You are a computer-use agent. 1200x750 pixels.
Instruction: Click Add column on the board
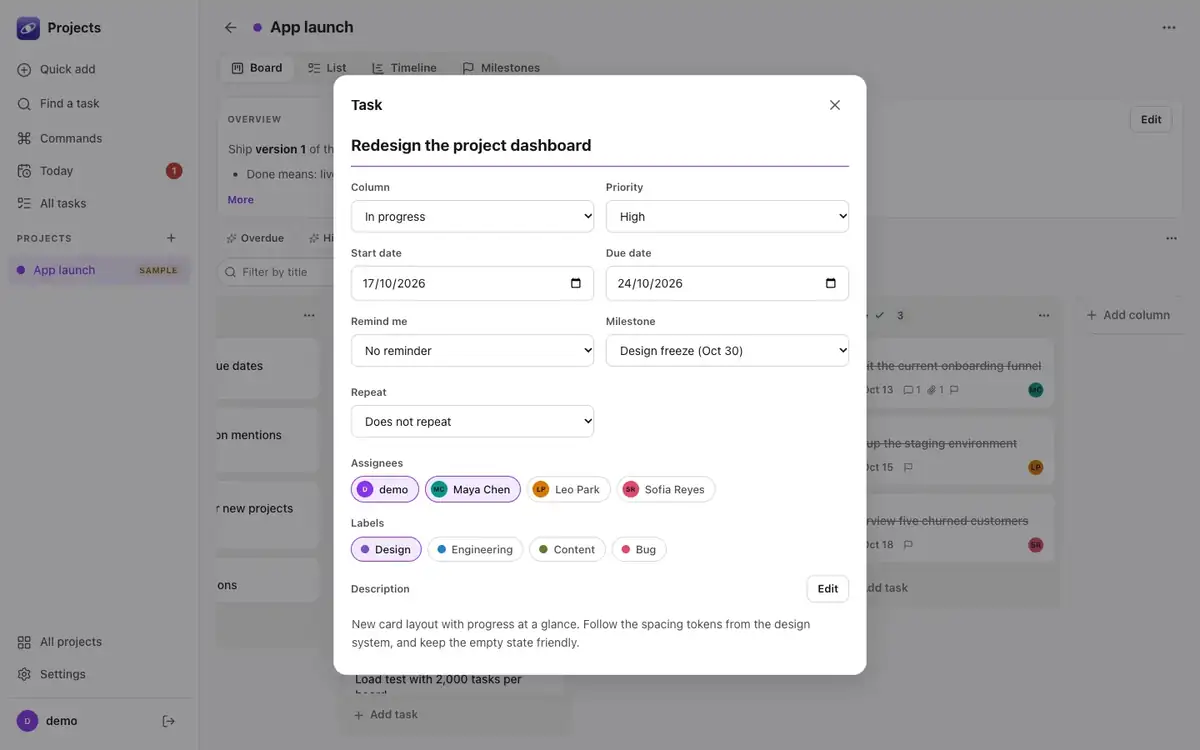click(x=1128, y=315)
